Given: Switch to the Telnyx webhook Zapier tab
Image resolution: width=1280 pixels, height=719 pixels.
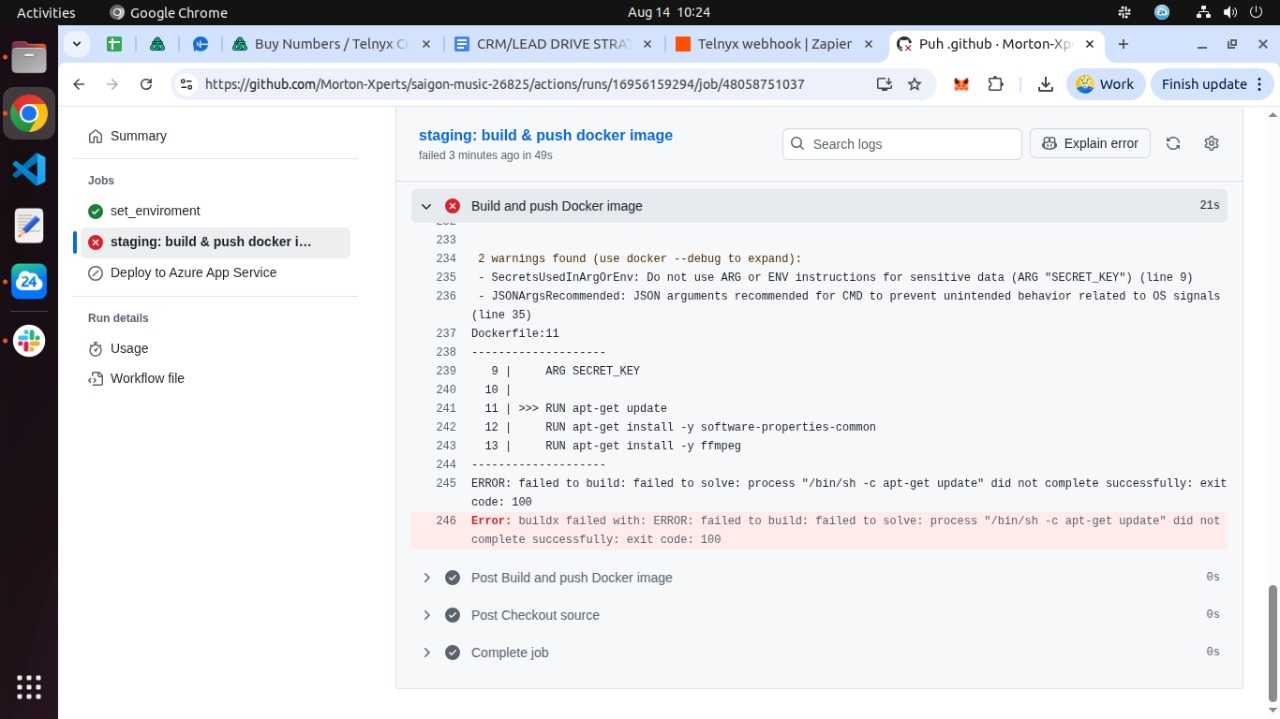Looking at the screenshot, I should (x=766, y=44).
